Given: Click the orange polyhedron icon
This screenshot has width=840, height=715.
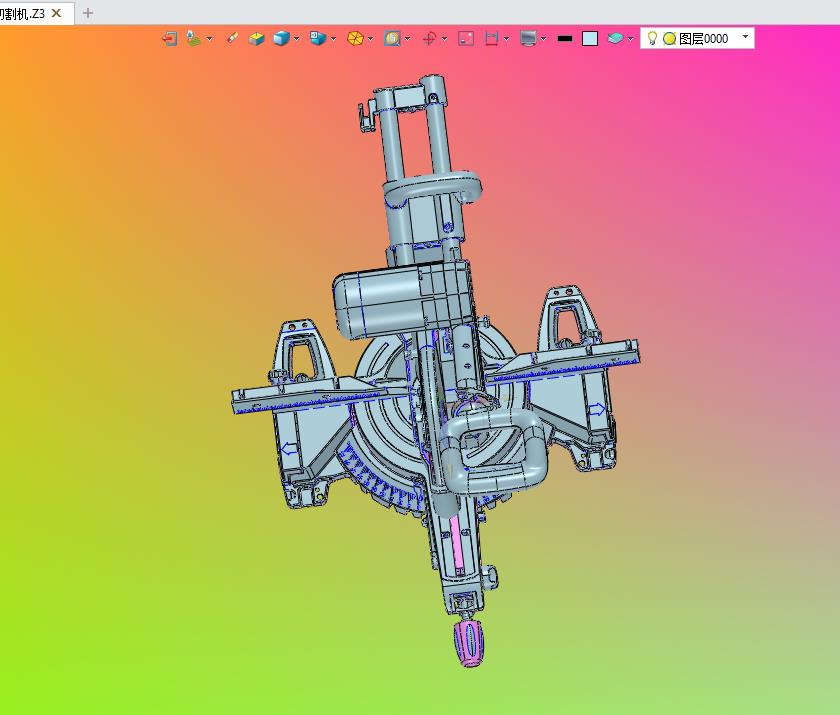Looking at the screenshot, I should pyautogui.click(x=355, y=39).
